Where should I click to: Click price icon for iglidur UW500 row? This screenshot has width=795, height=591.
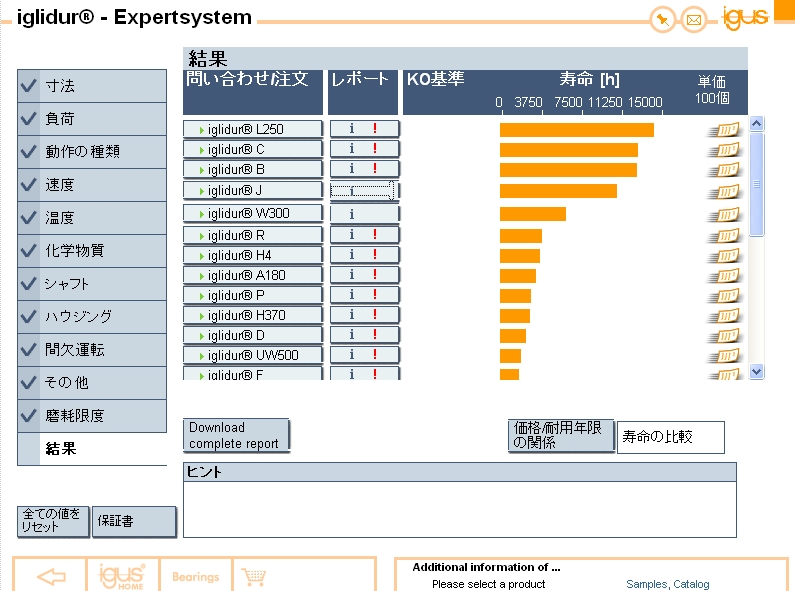click(724, 356)
